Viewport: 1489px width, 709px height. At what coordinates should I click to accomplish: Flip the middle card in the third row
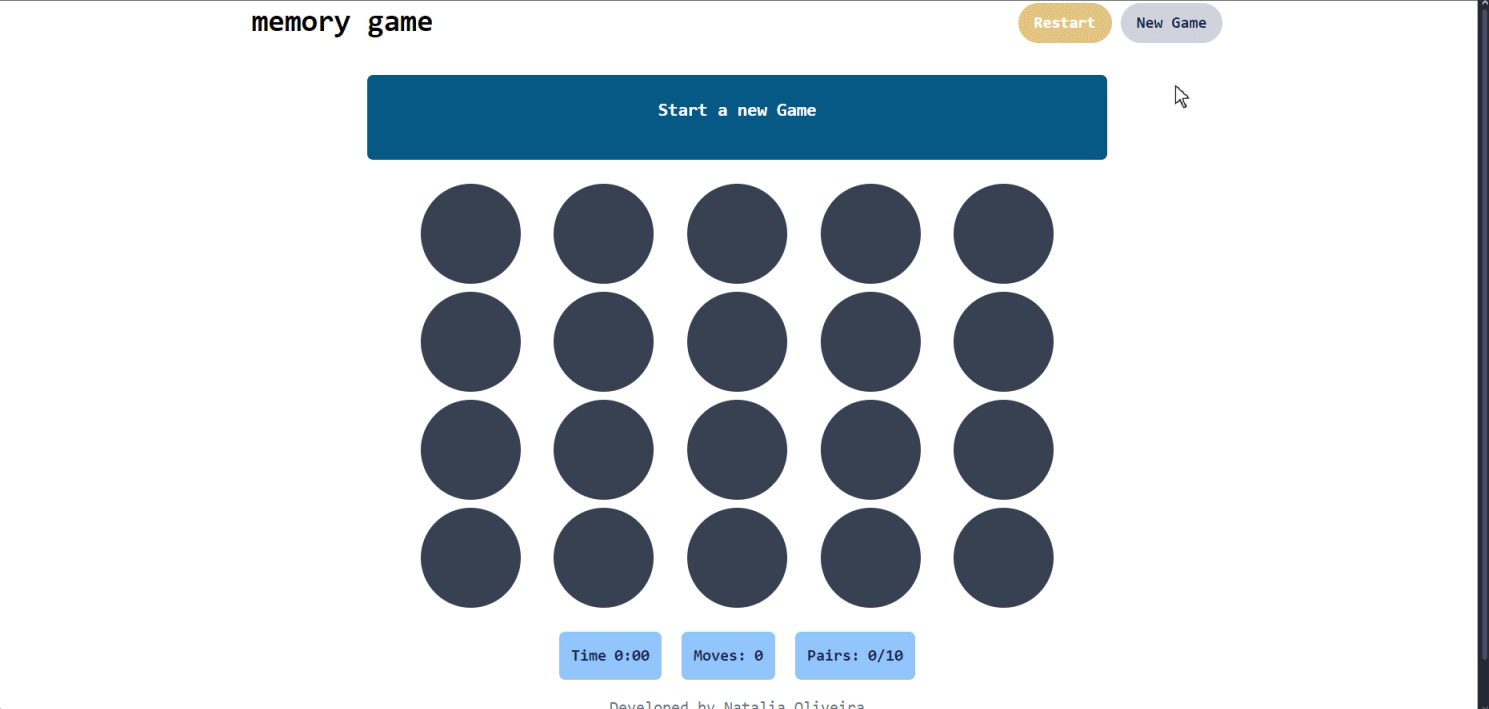pyautogui.click(x=737, y=450)
